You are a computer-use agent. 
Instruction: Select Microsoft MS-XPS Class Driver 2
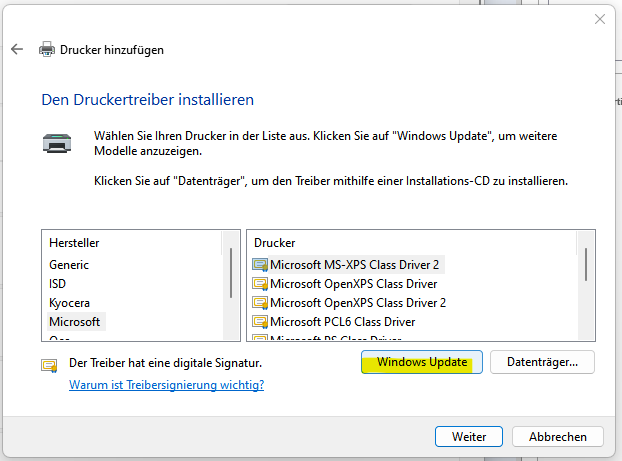355,265
